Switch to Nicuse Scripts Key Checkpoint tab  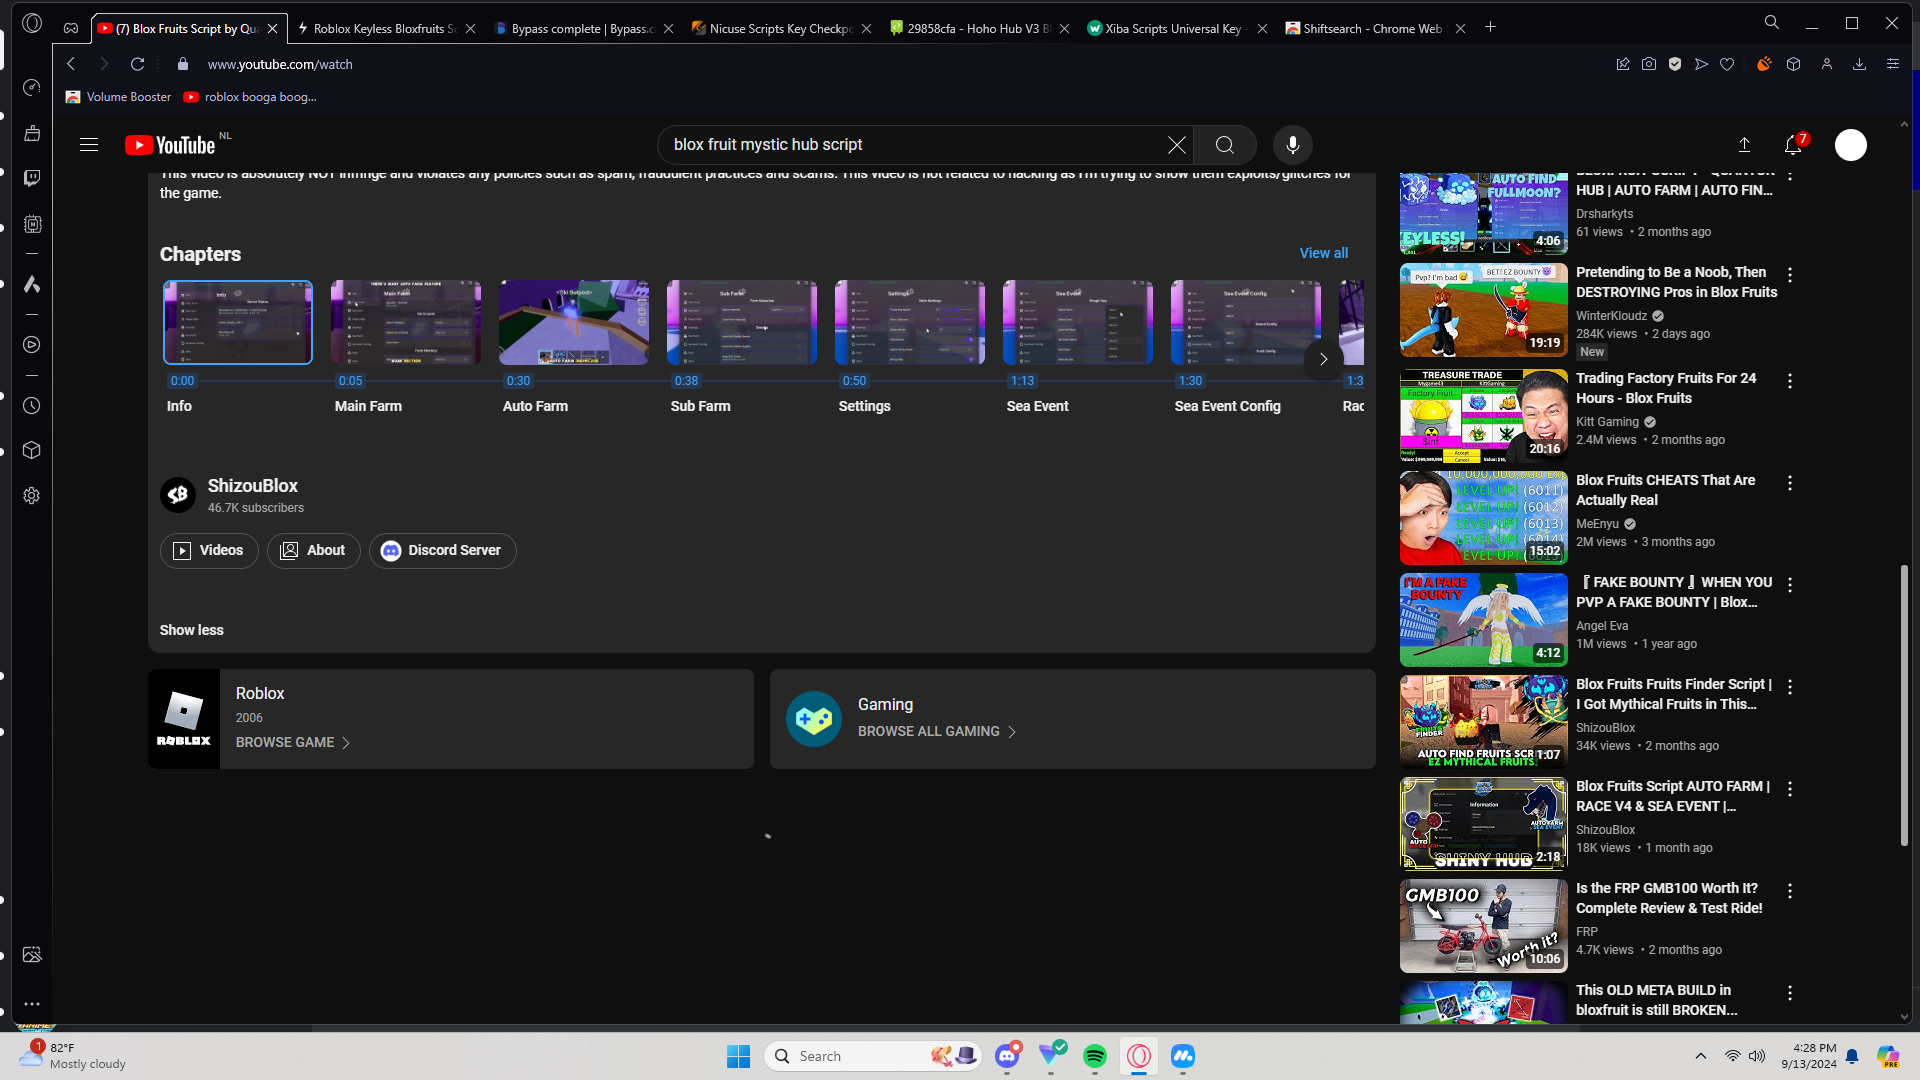(781, 28)
